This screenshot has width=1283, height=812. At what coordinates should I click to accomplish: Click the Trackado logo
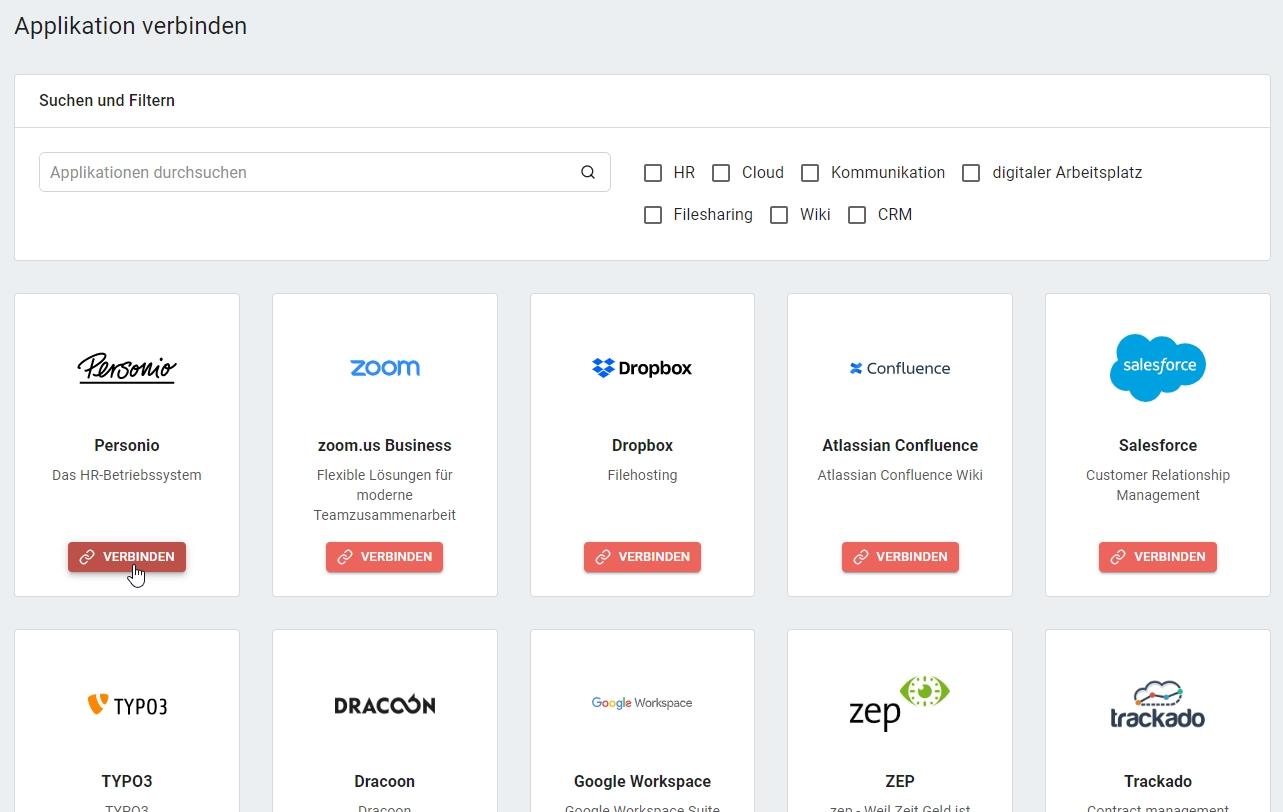[x=1158, y=705]
